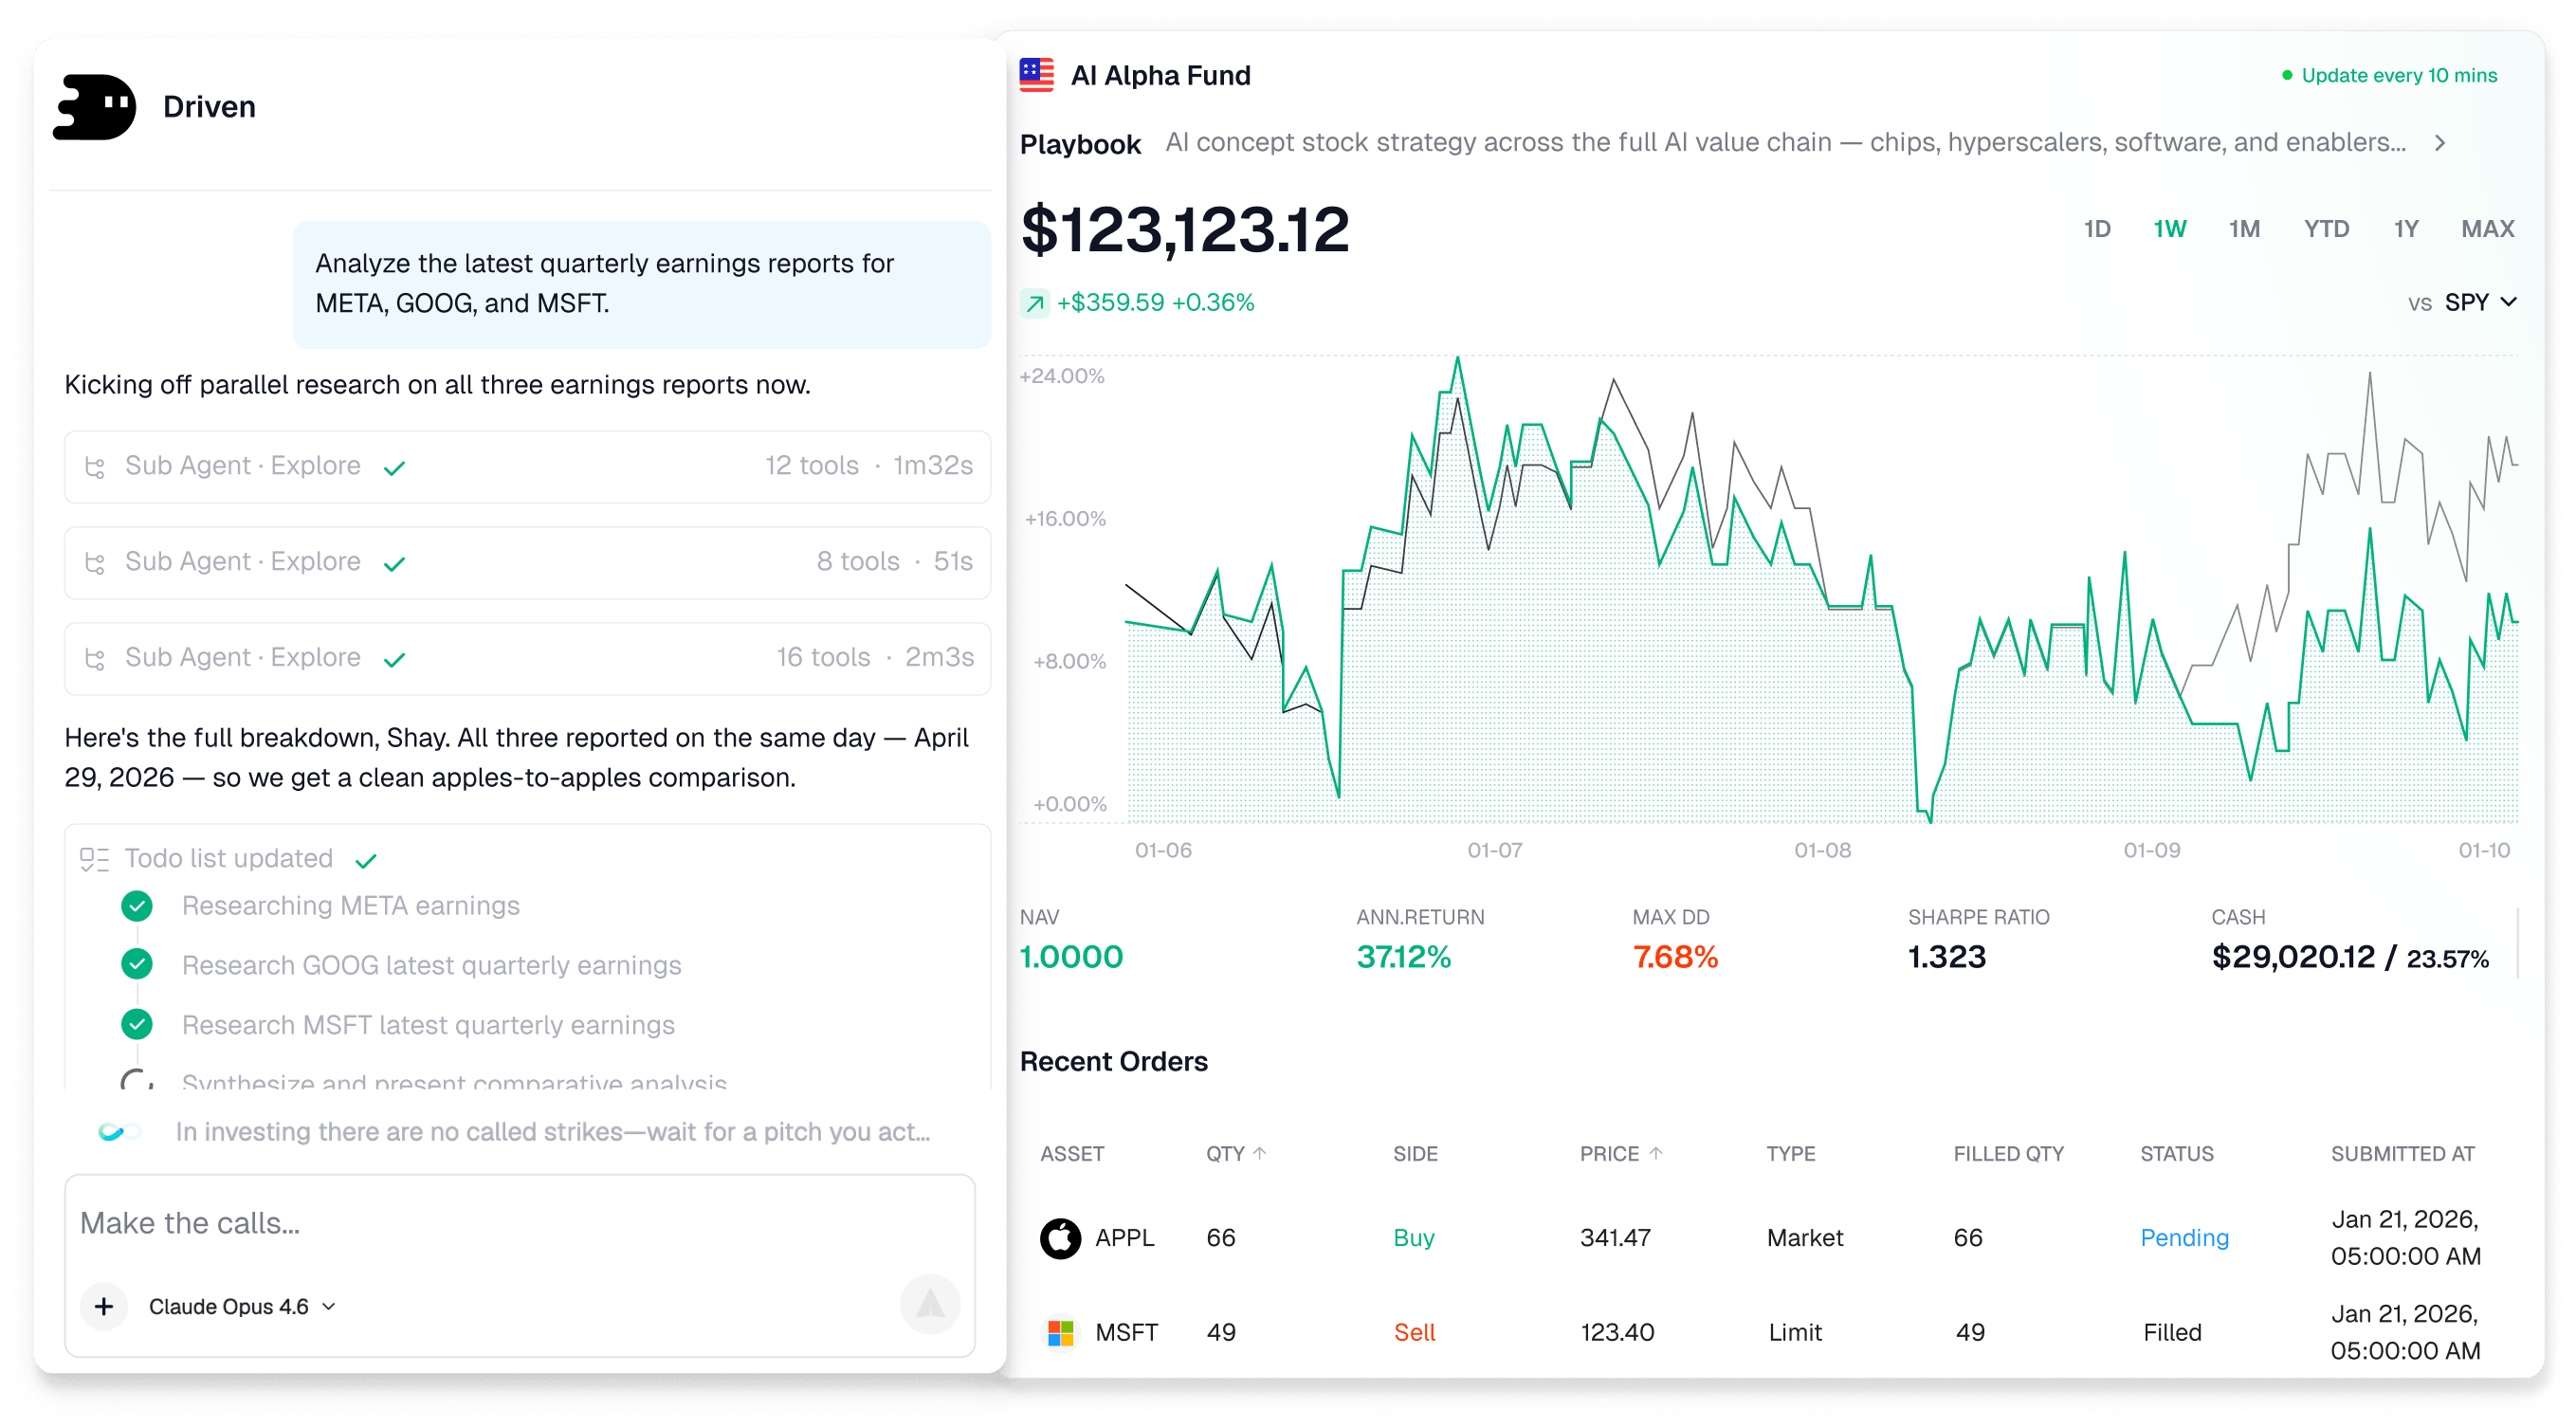Sort orders by QTY arrow
Screen dimensions: 2576x1428
click(x=1260, y=1153)
